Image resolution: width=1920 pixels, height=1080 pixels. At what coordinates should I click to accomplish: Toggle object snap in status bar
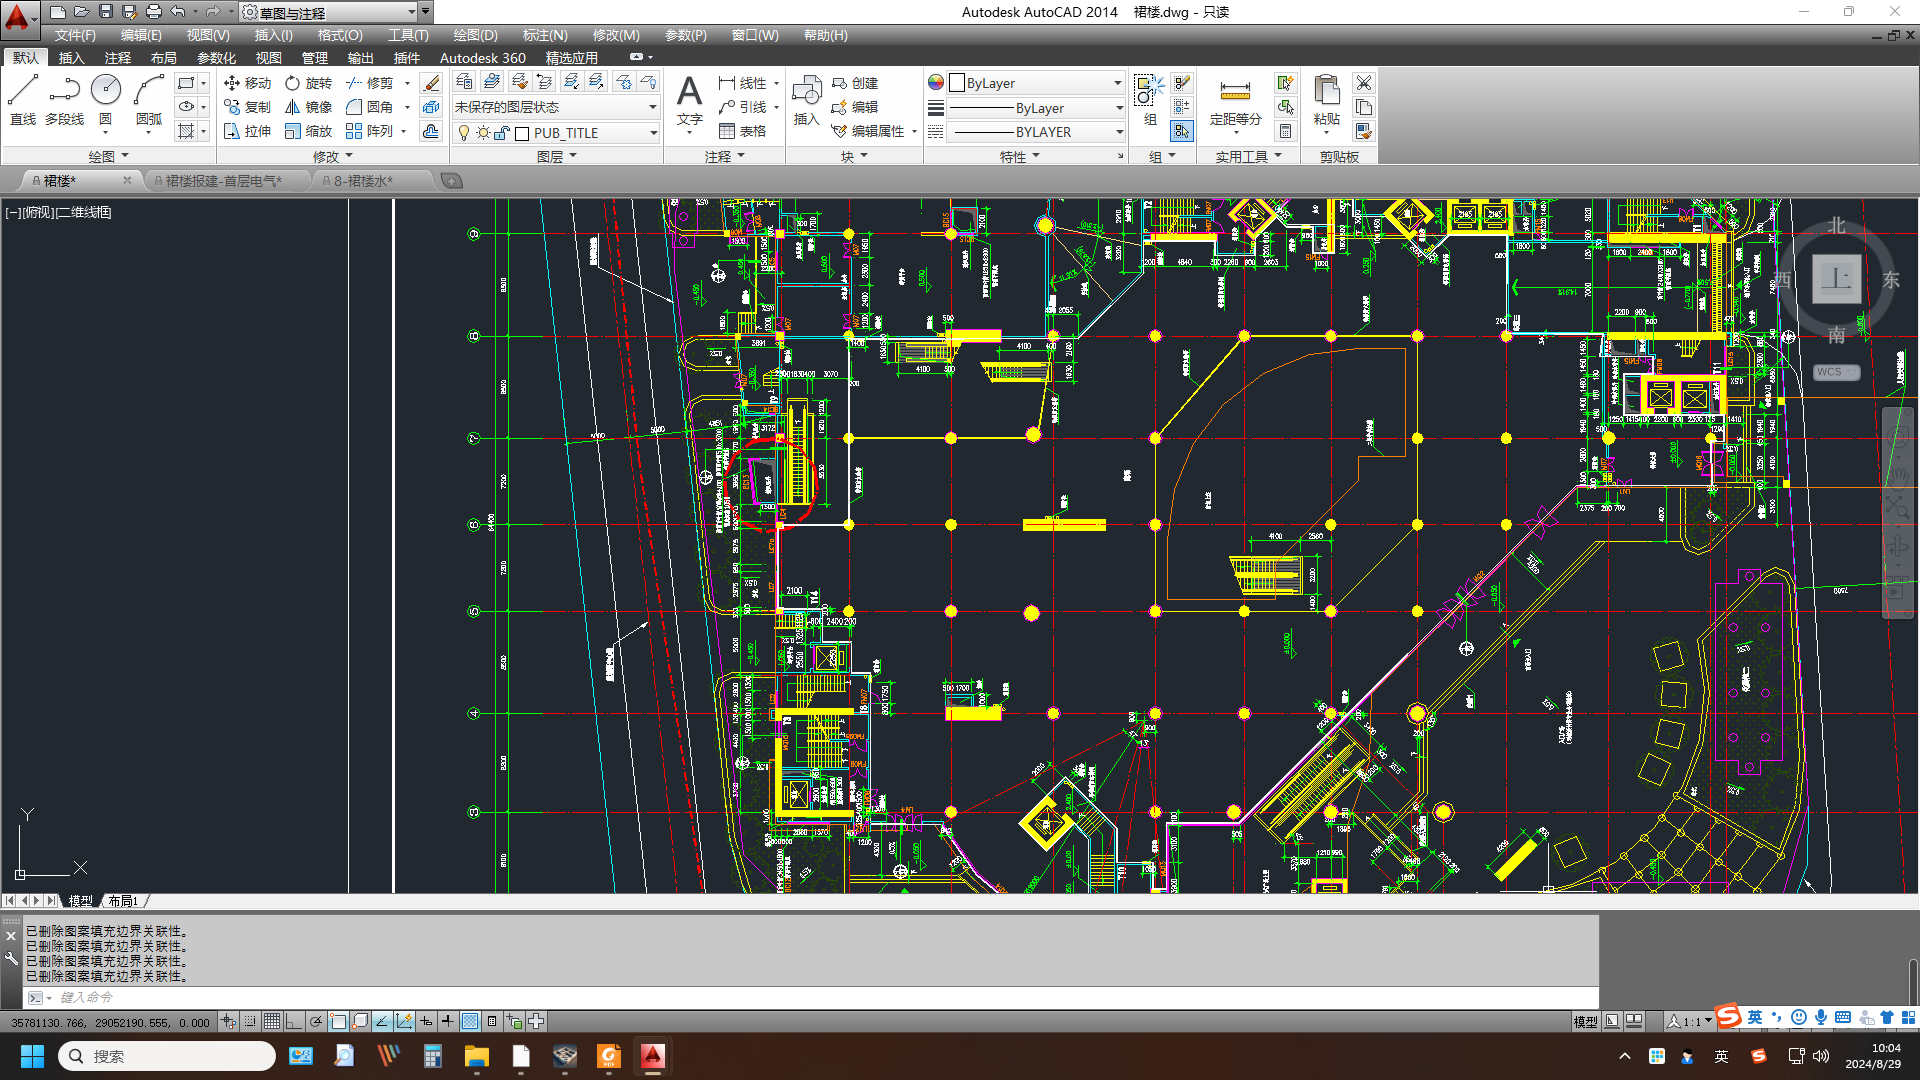338,1021
